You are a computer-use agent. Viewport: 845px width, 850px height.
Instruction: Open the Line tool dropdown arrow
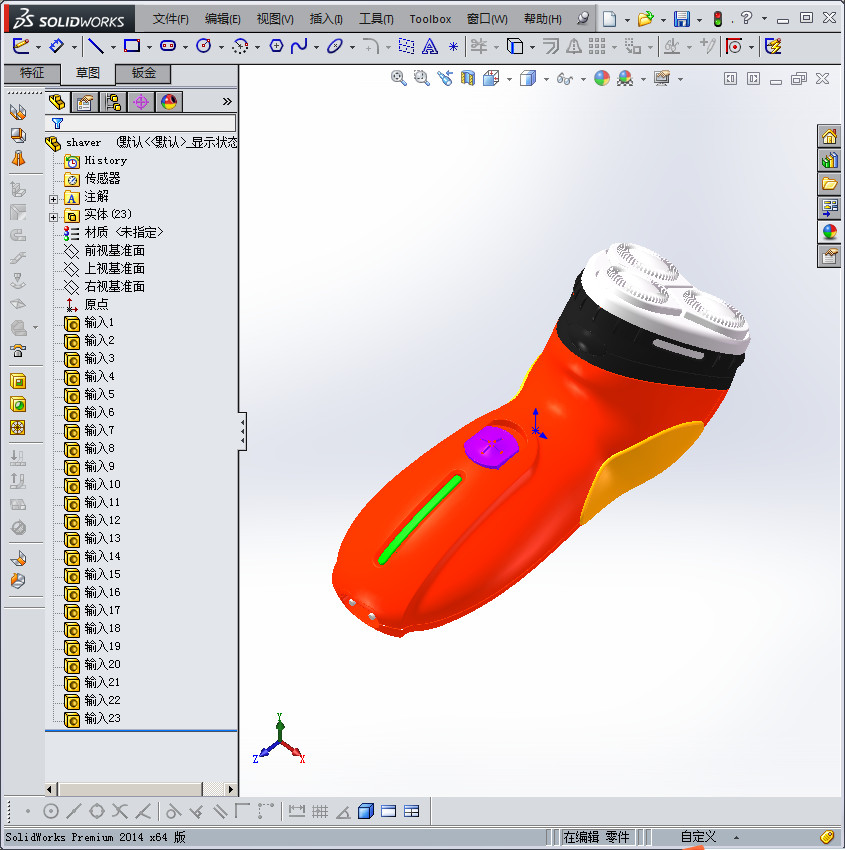[x=113, y=48]
